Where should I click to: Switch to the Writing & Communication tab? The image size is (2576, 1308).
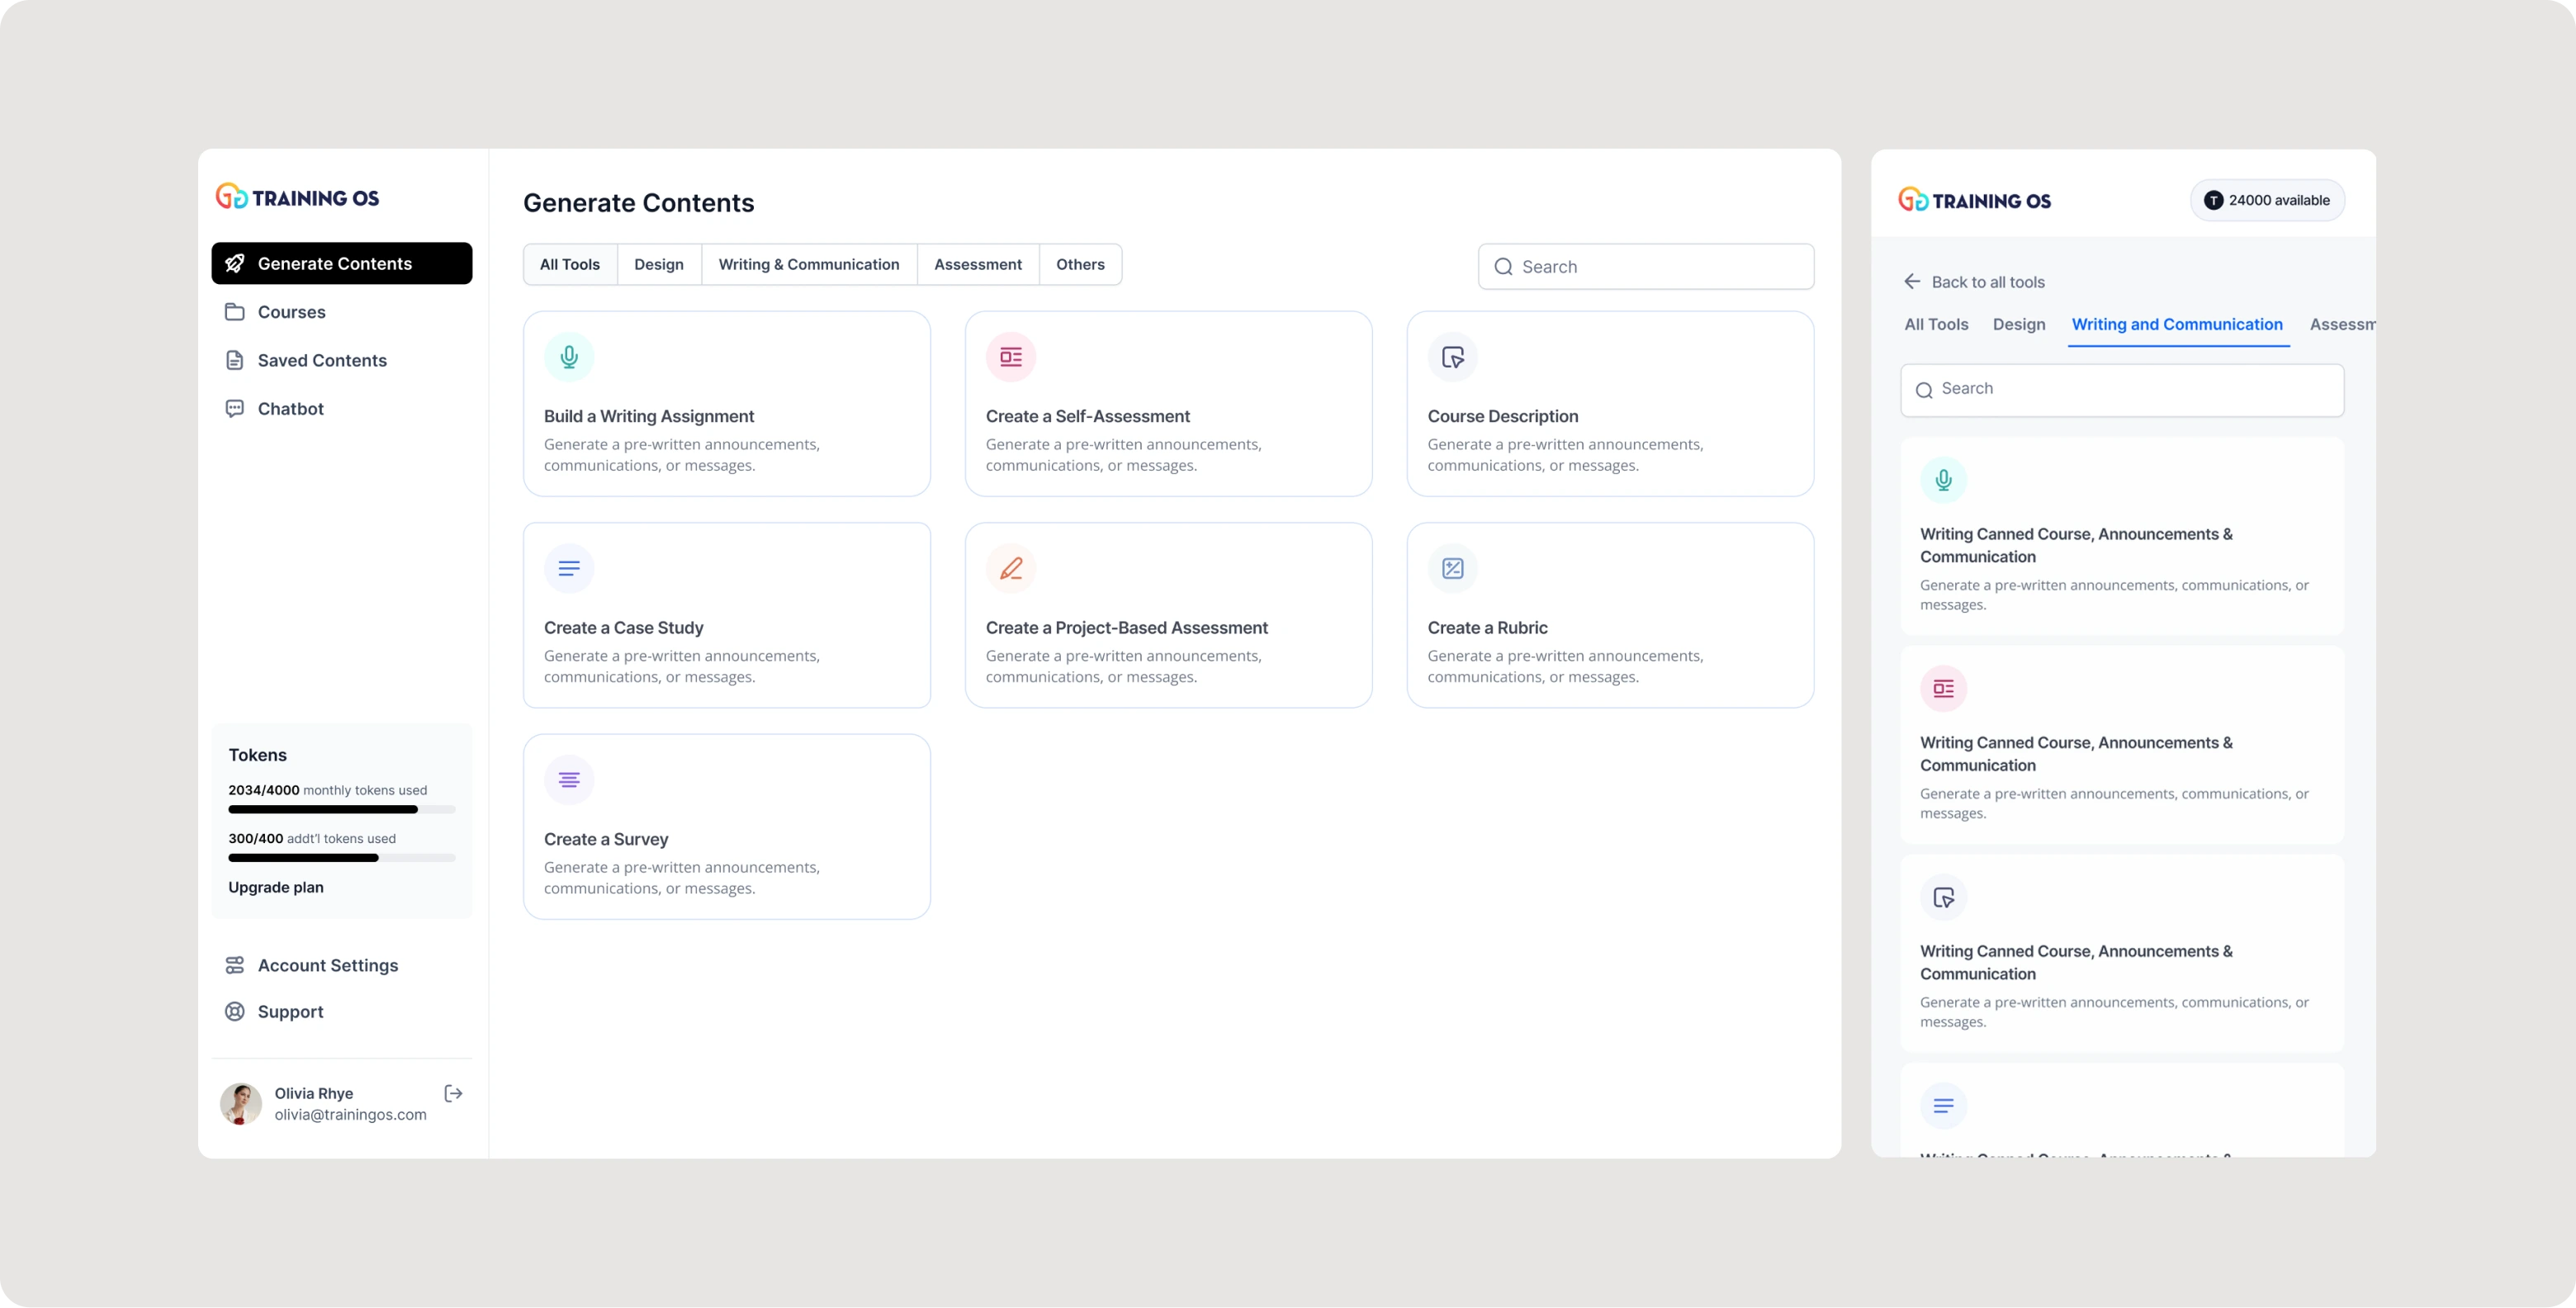808,265
